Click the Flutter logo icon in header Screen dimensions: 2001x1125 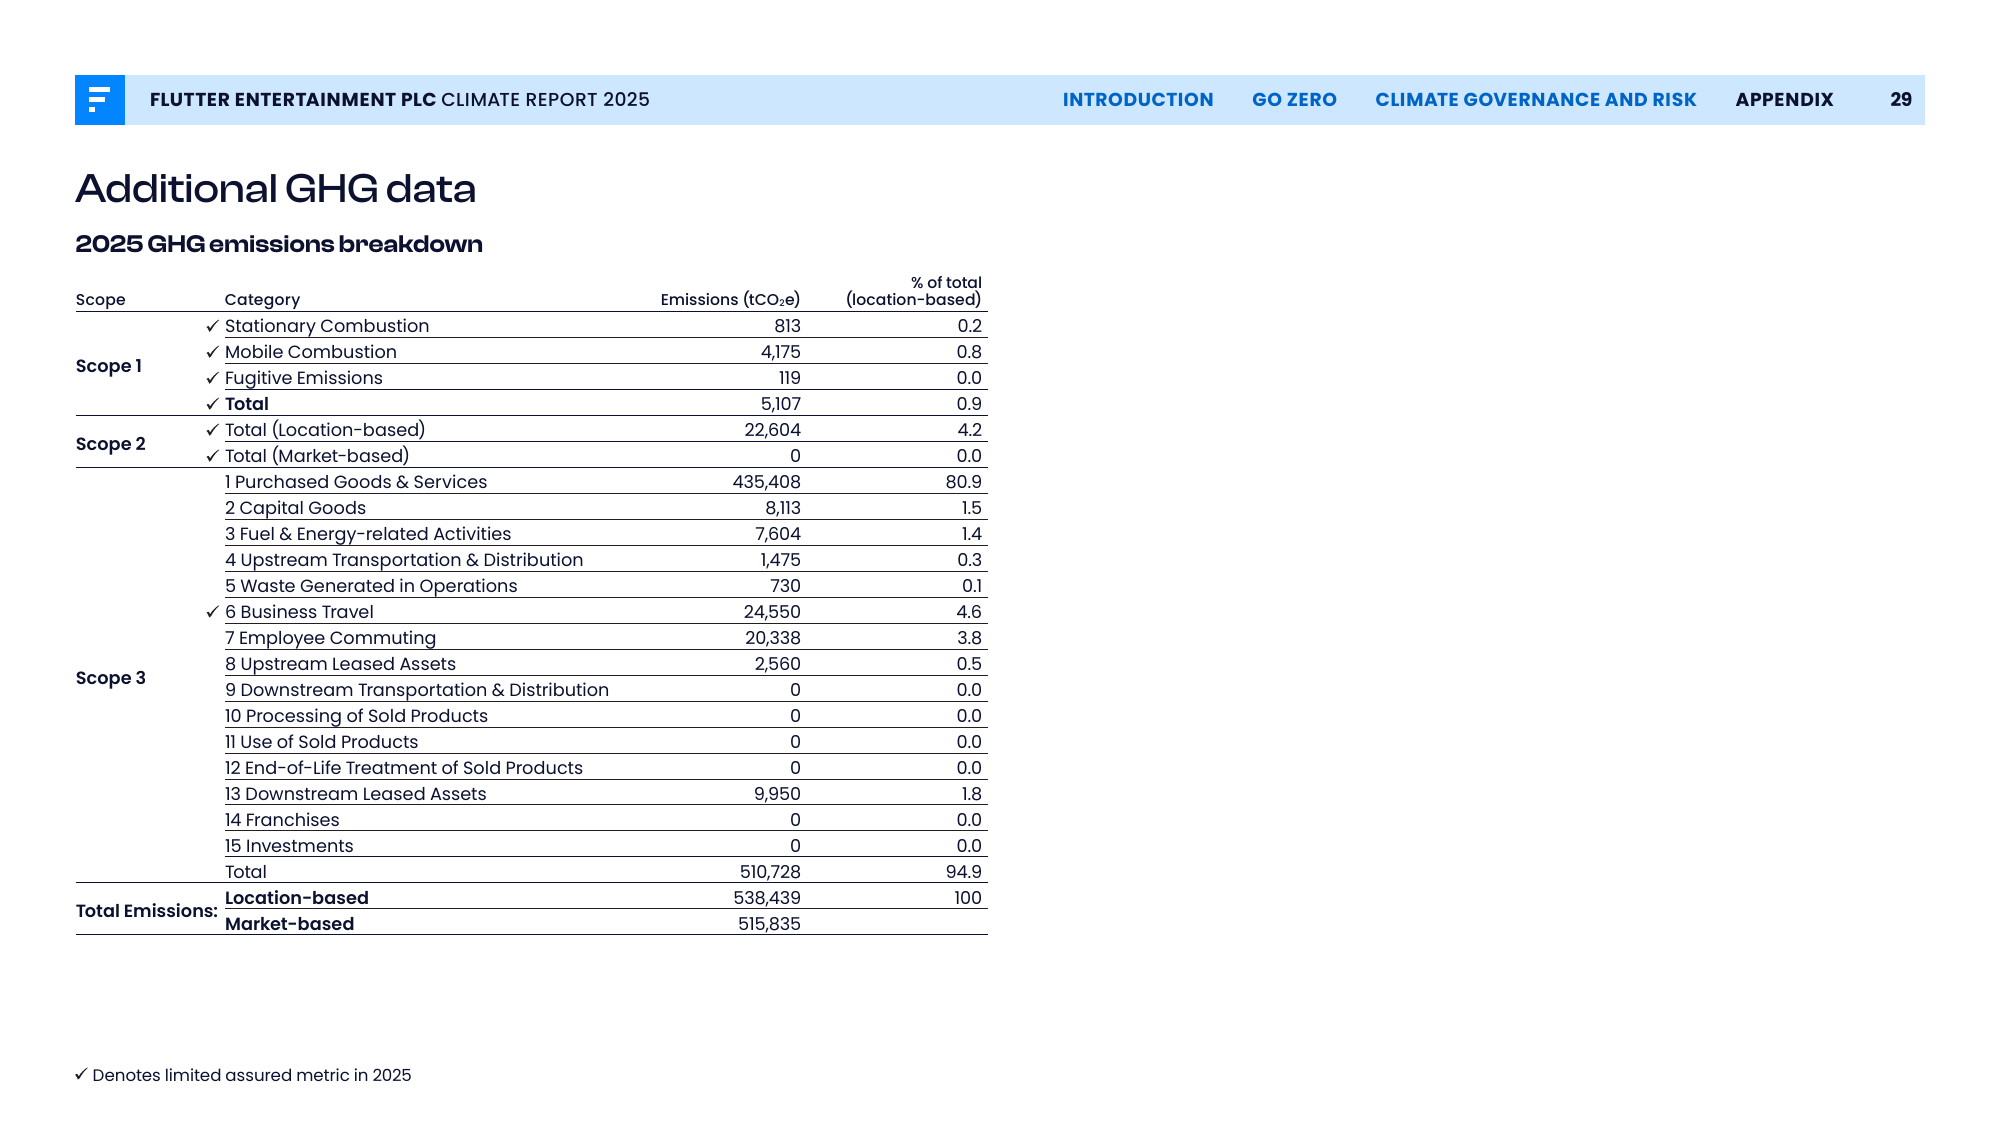click(x=100, y=100)
